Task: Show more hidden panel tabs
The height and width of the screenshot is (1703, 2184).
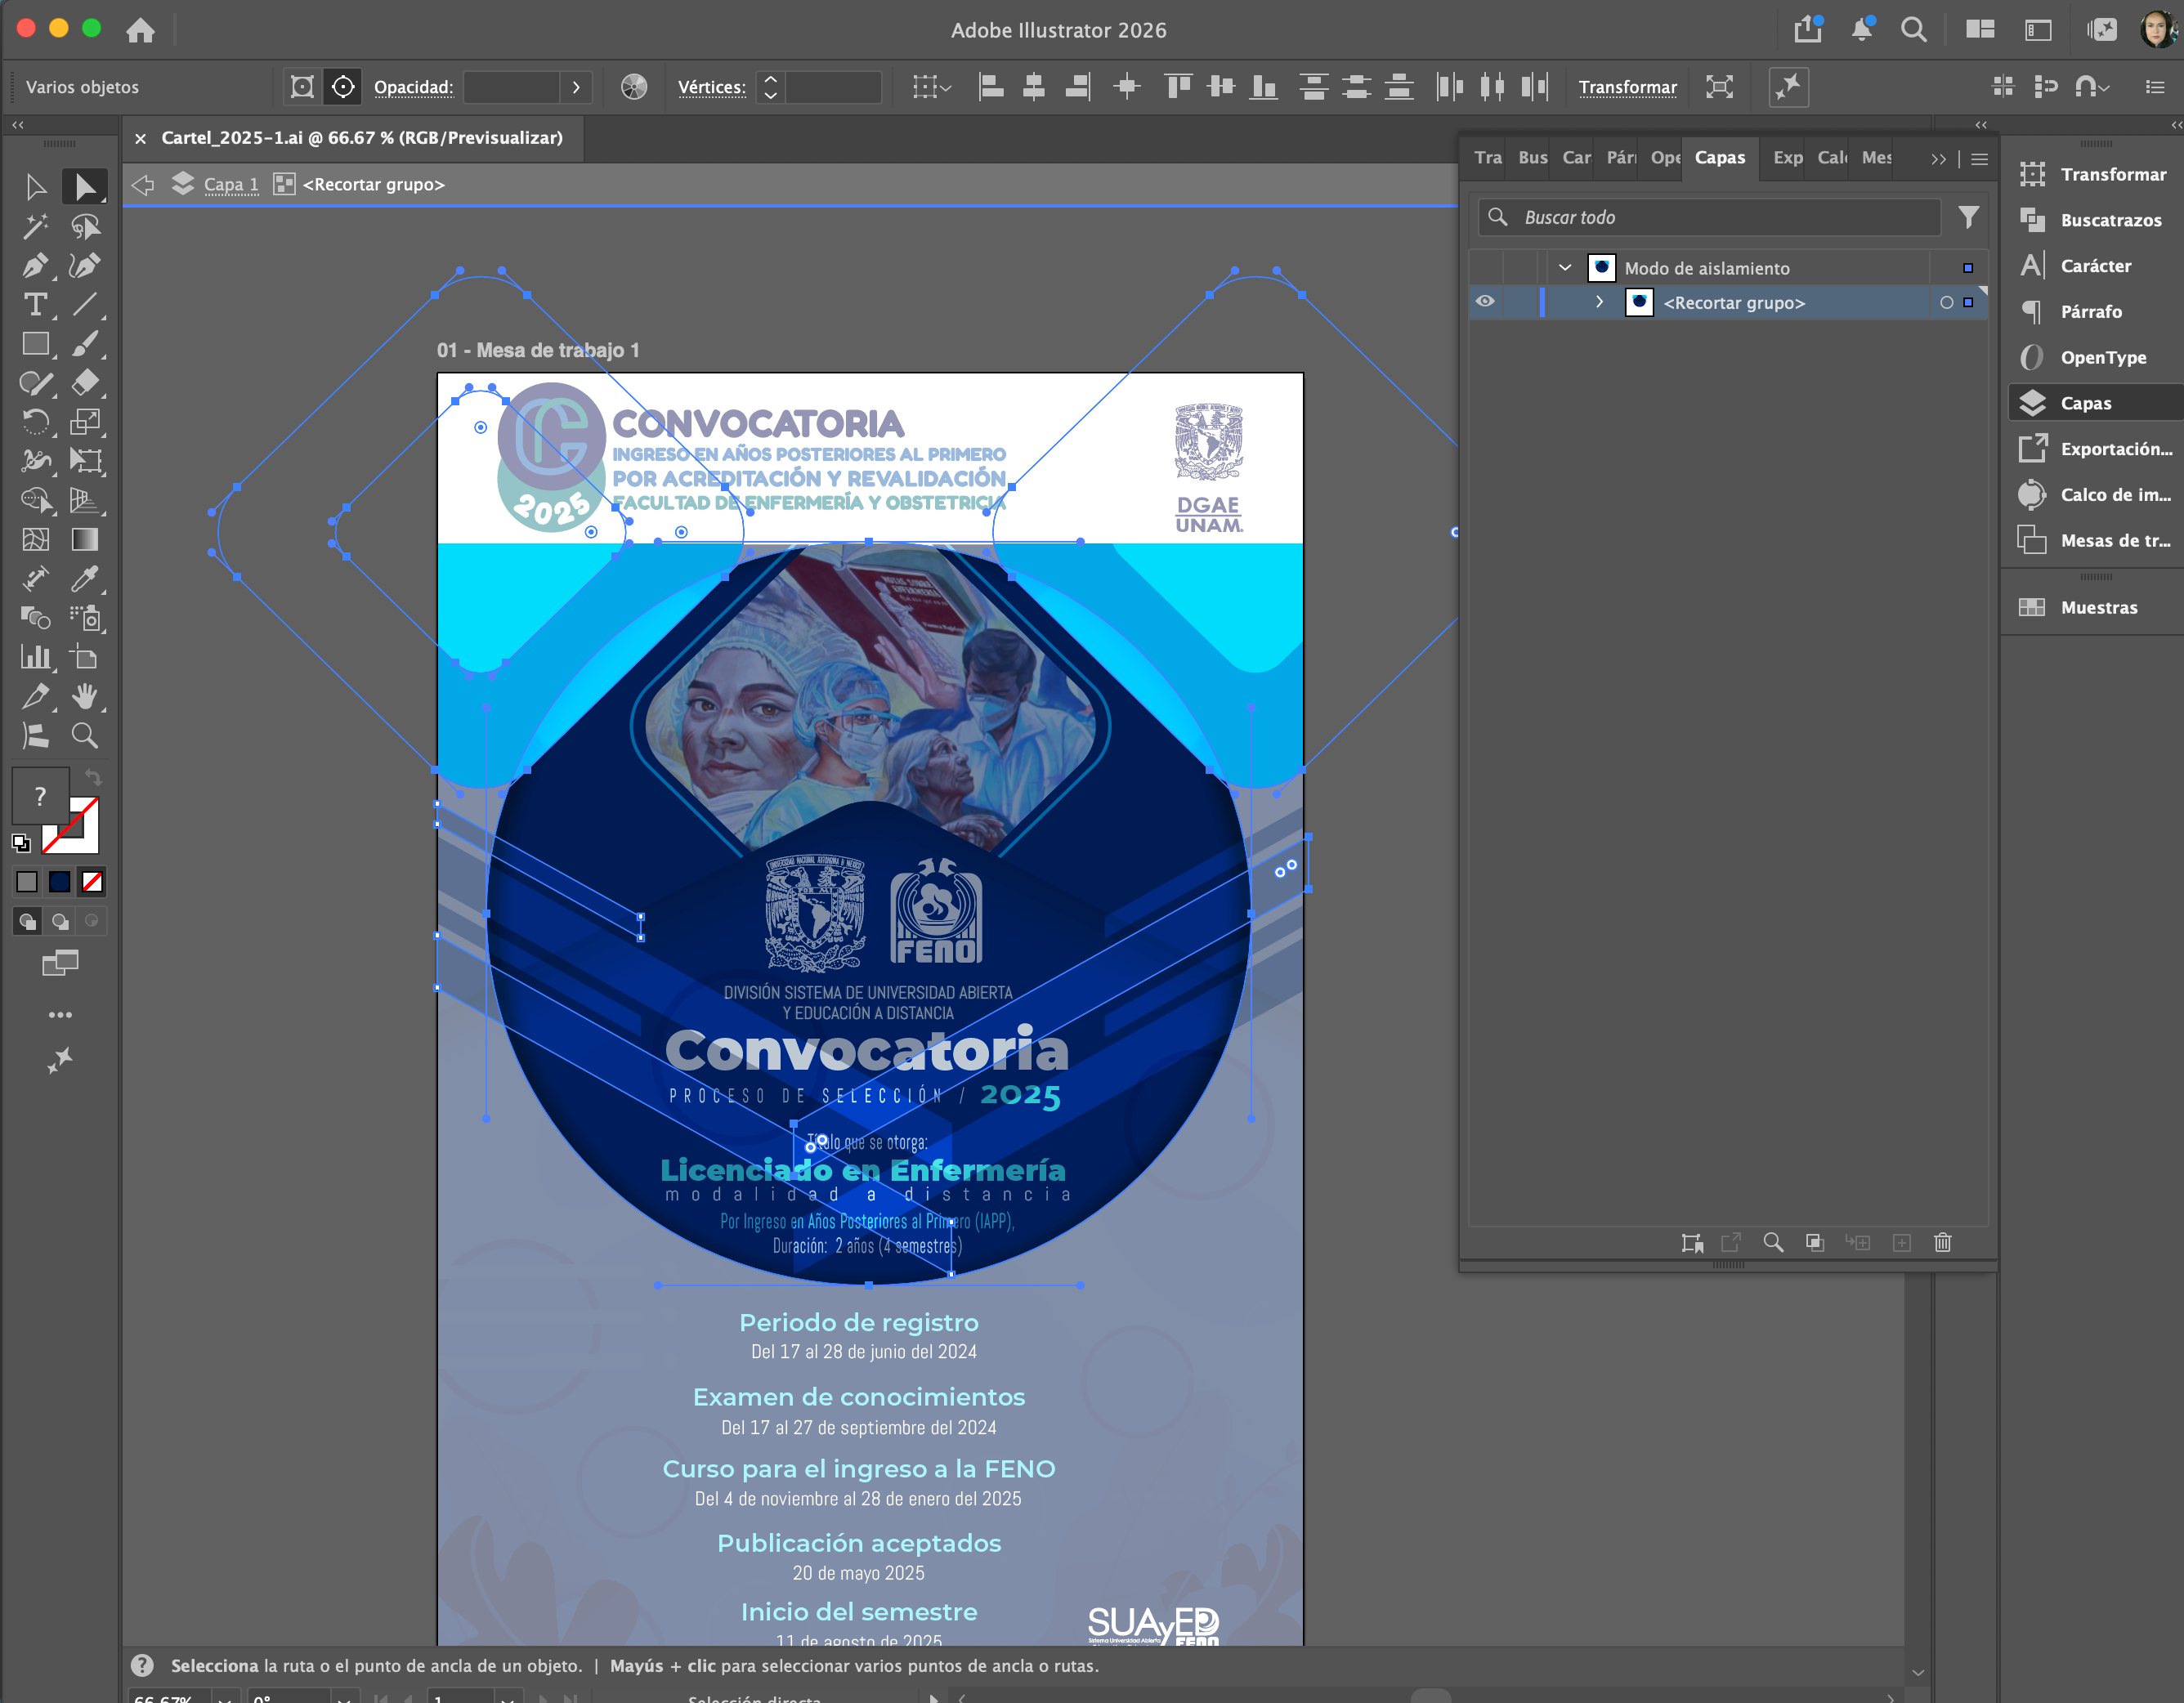Action: click(x=1939, y=159)
